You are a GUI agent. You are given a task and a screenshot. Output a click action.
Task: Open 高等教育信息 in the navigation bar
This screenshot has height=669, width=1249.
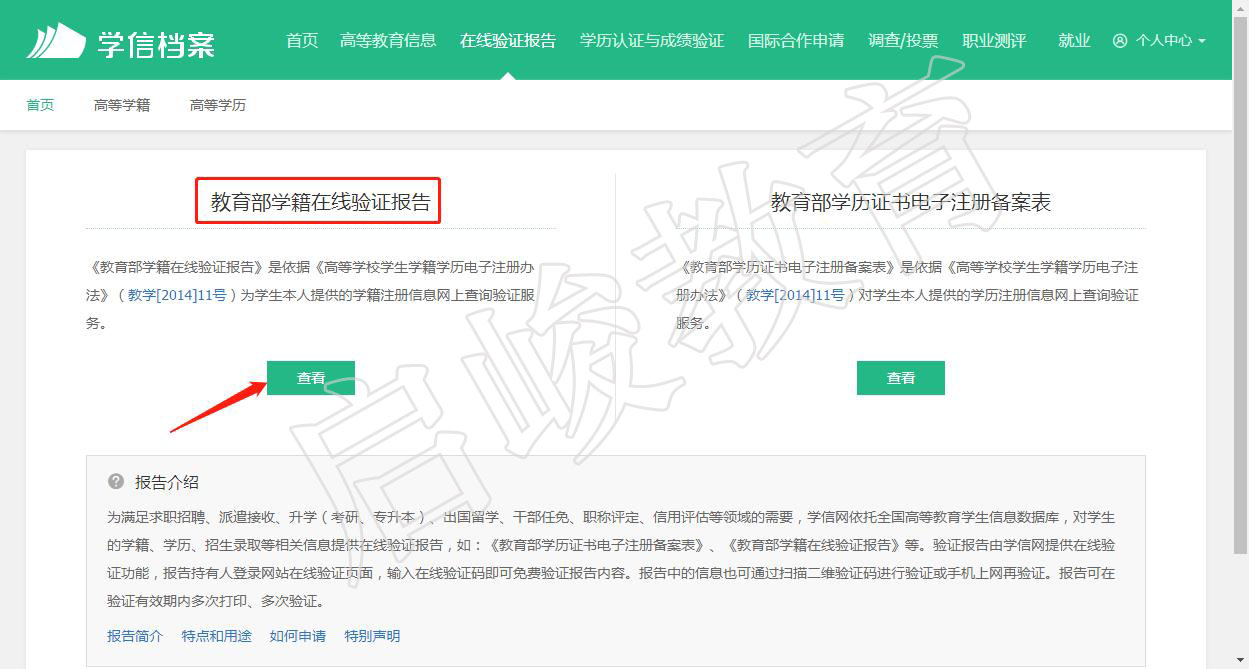click(x=388, y=40)
